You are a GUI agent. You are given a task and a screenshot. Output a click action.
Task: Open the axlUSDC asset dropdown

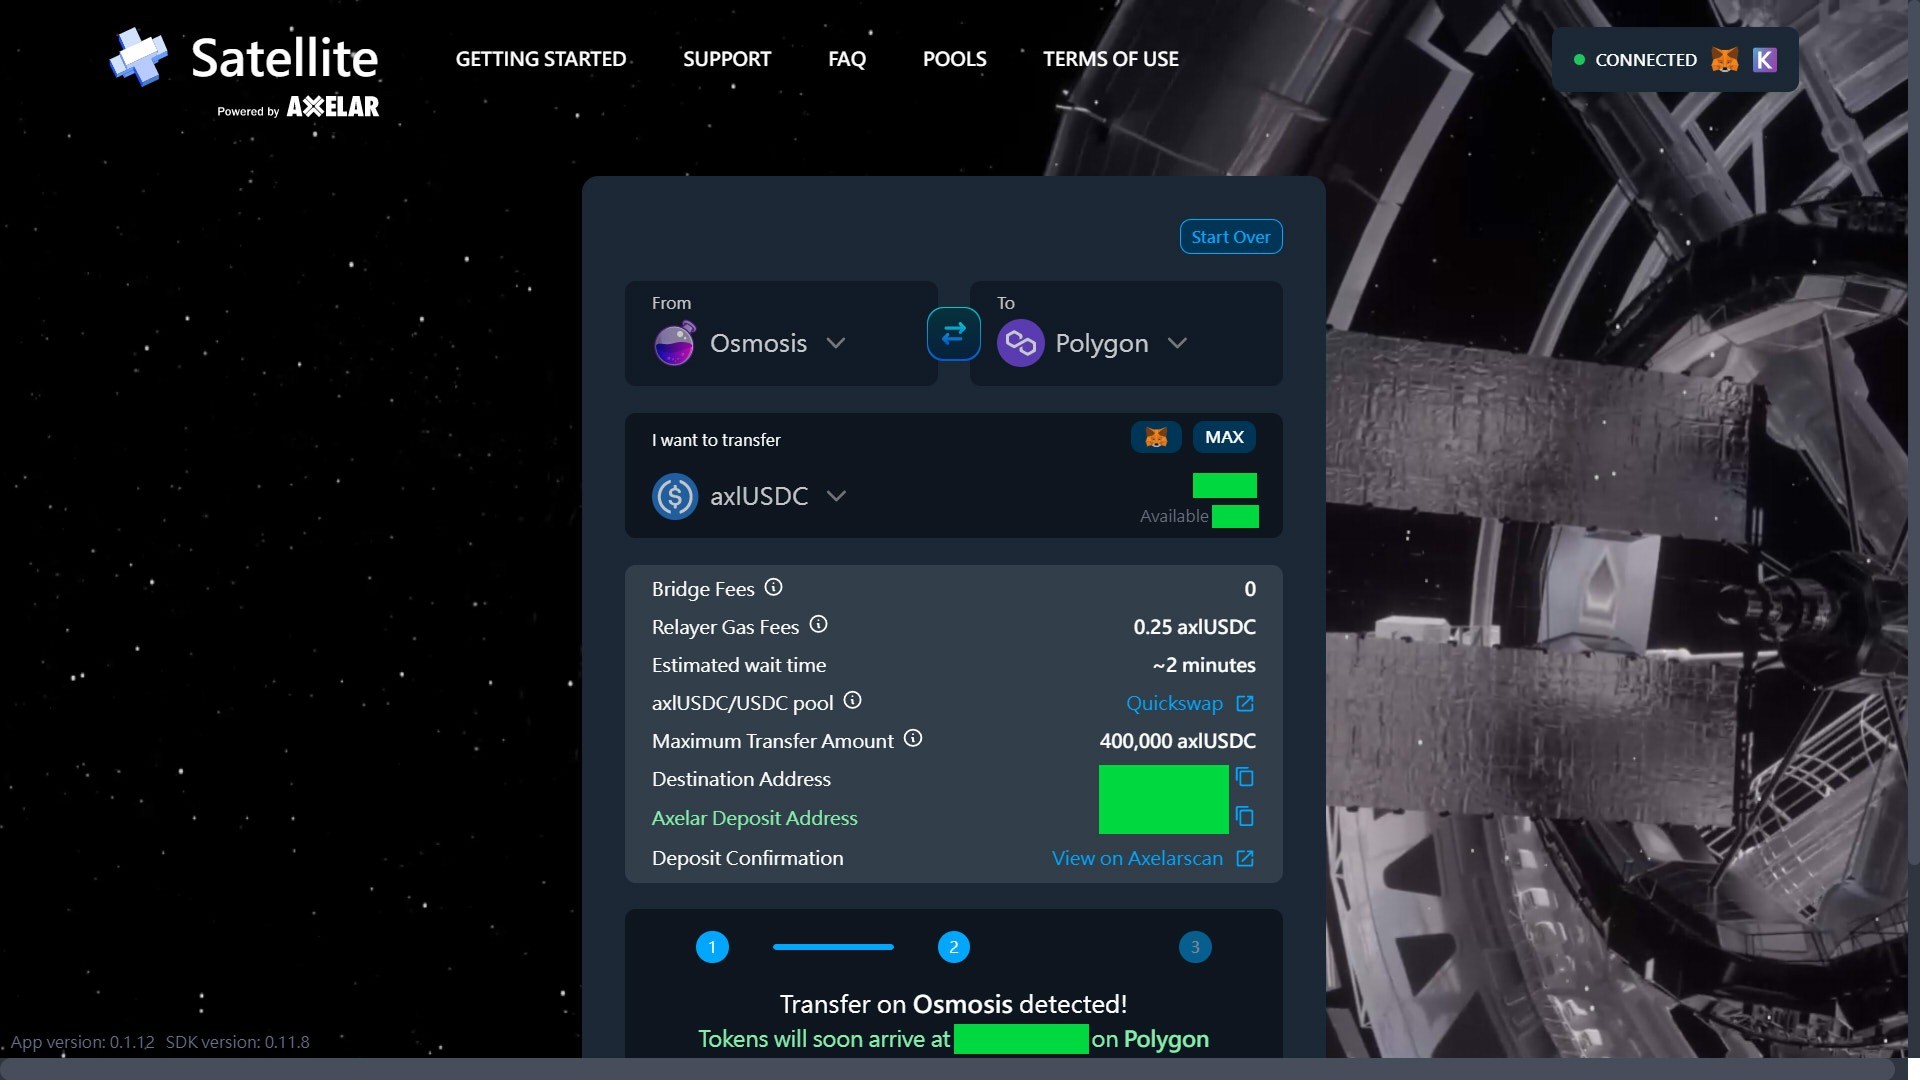(x=836, y=496)
